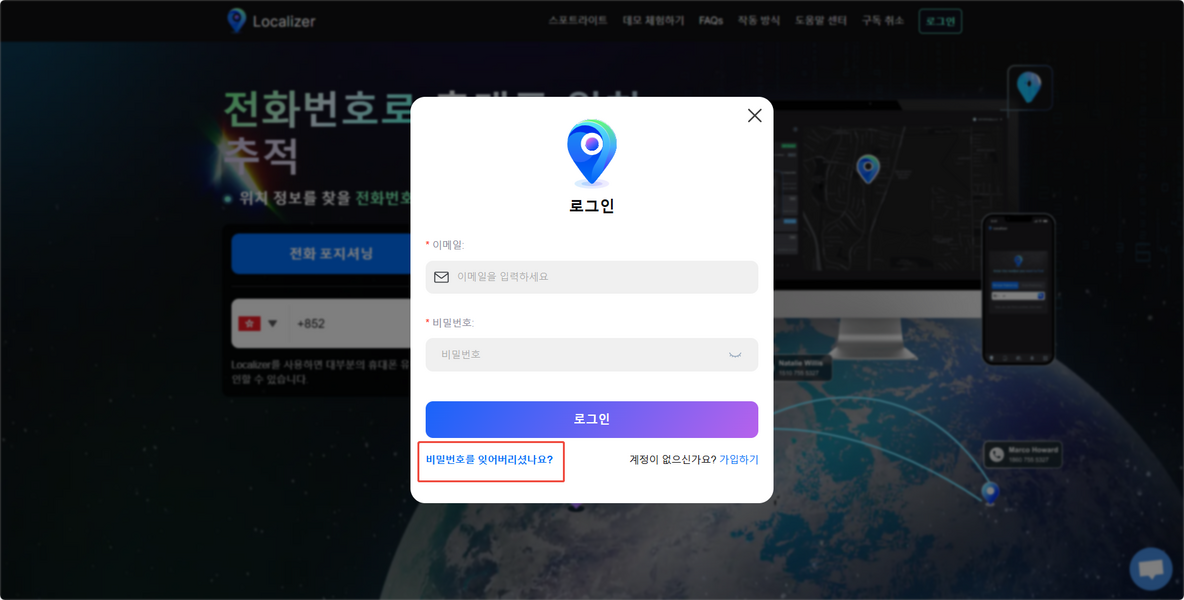Viewport: 1184px width, 600px height.
Task: Open 구독 취소 in navigation bar
Action: point(883,21)
